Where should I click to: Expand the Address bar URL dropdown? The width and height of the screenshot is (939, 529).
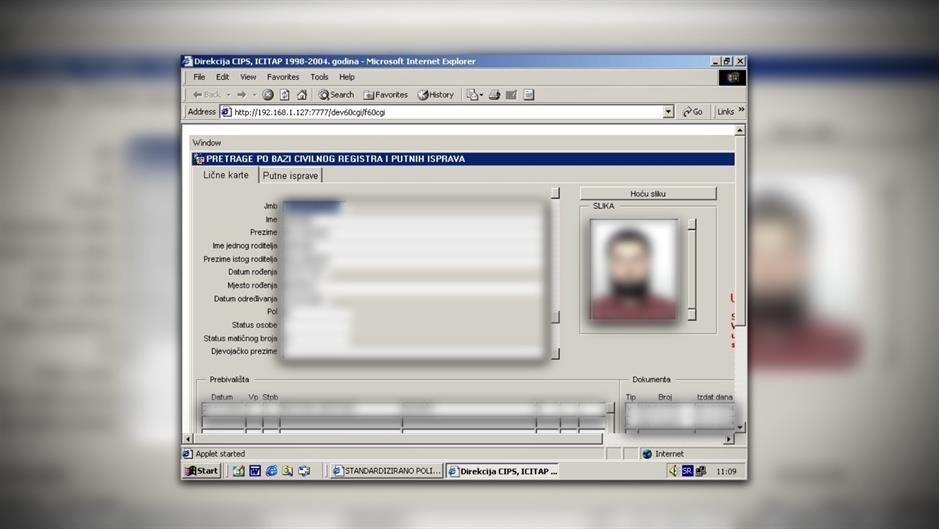tap(668, 112)
